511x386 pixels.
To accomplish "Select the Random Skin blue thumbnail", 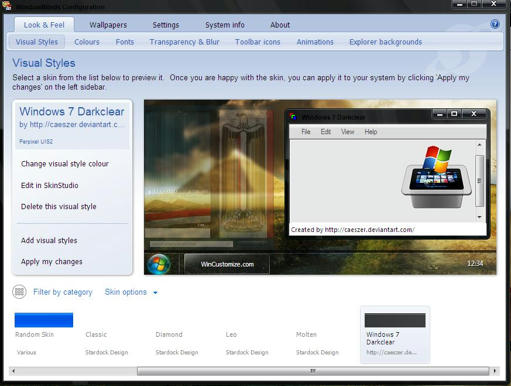I will [x=44, y=320].
